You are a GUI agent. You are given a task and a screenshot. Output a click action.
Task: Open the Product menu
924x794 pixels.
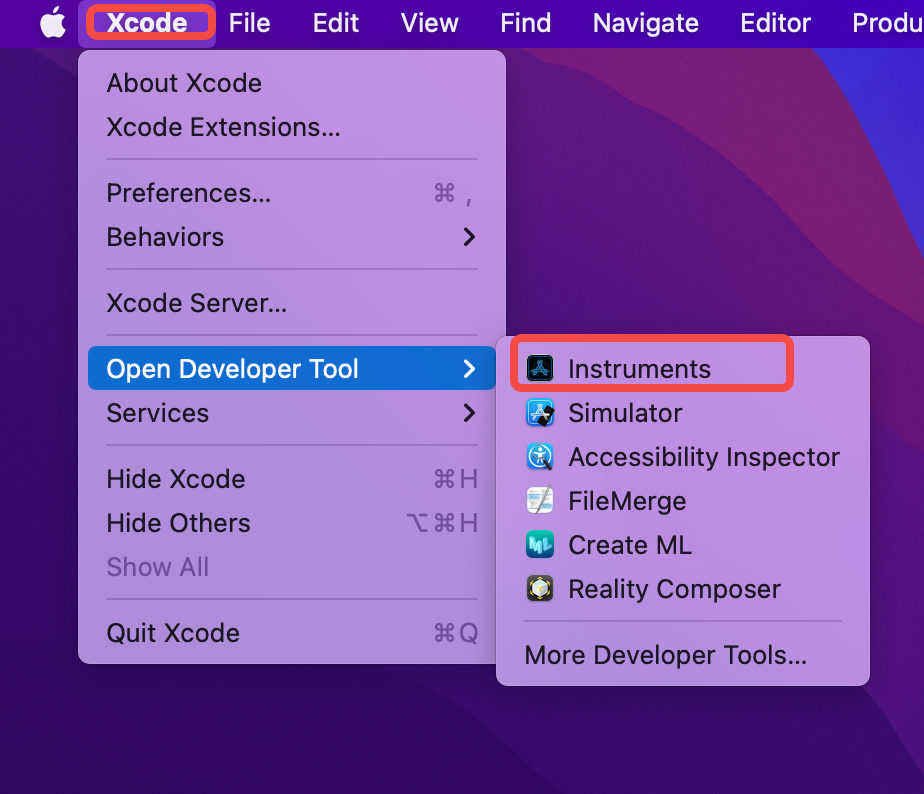(887, 23)
